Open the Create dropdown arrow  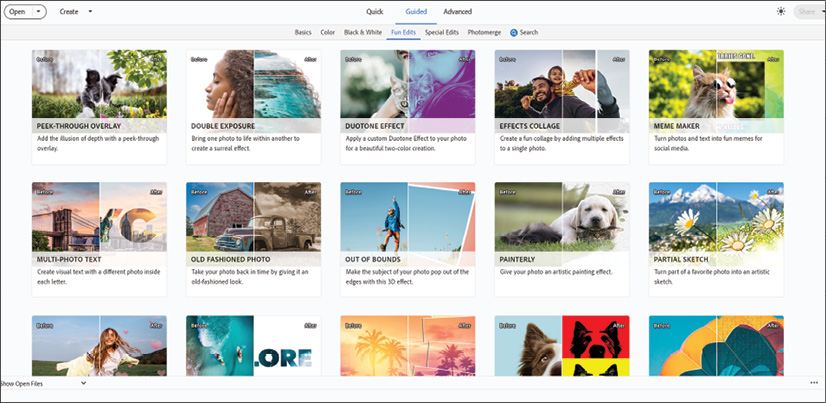pyautogui.click(x=90, y=12)
